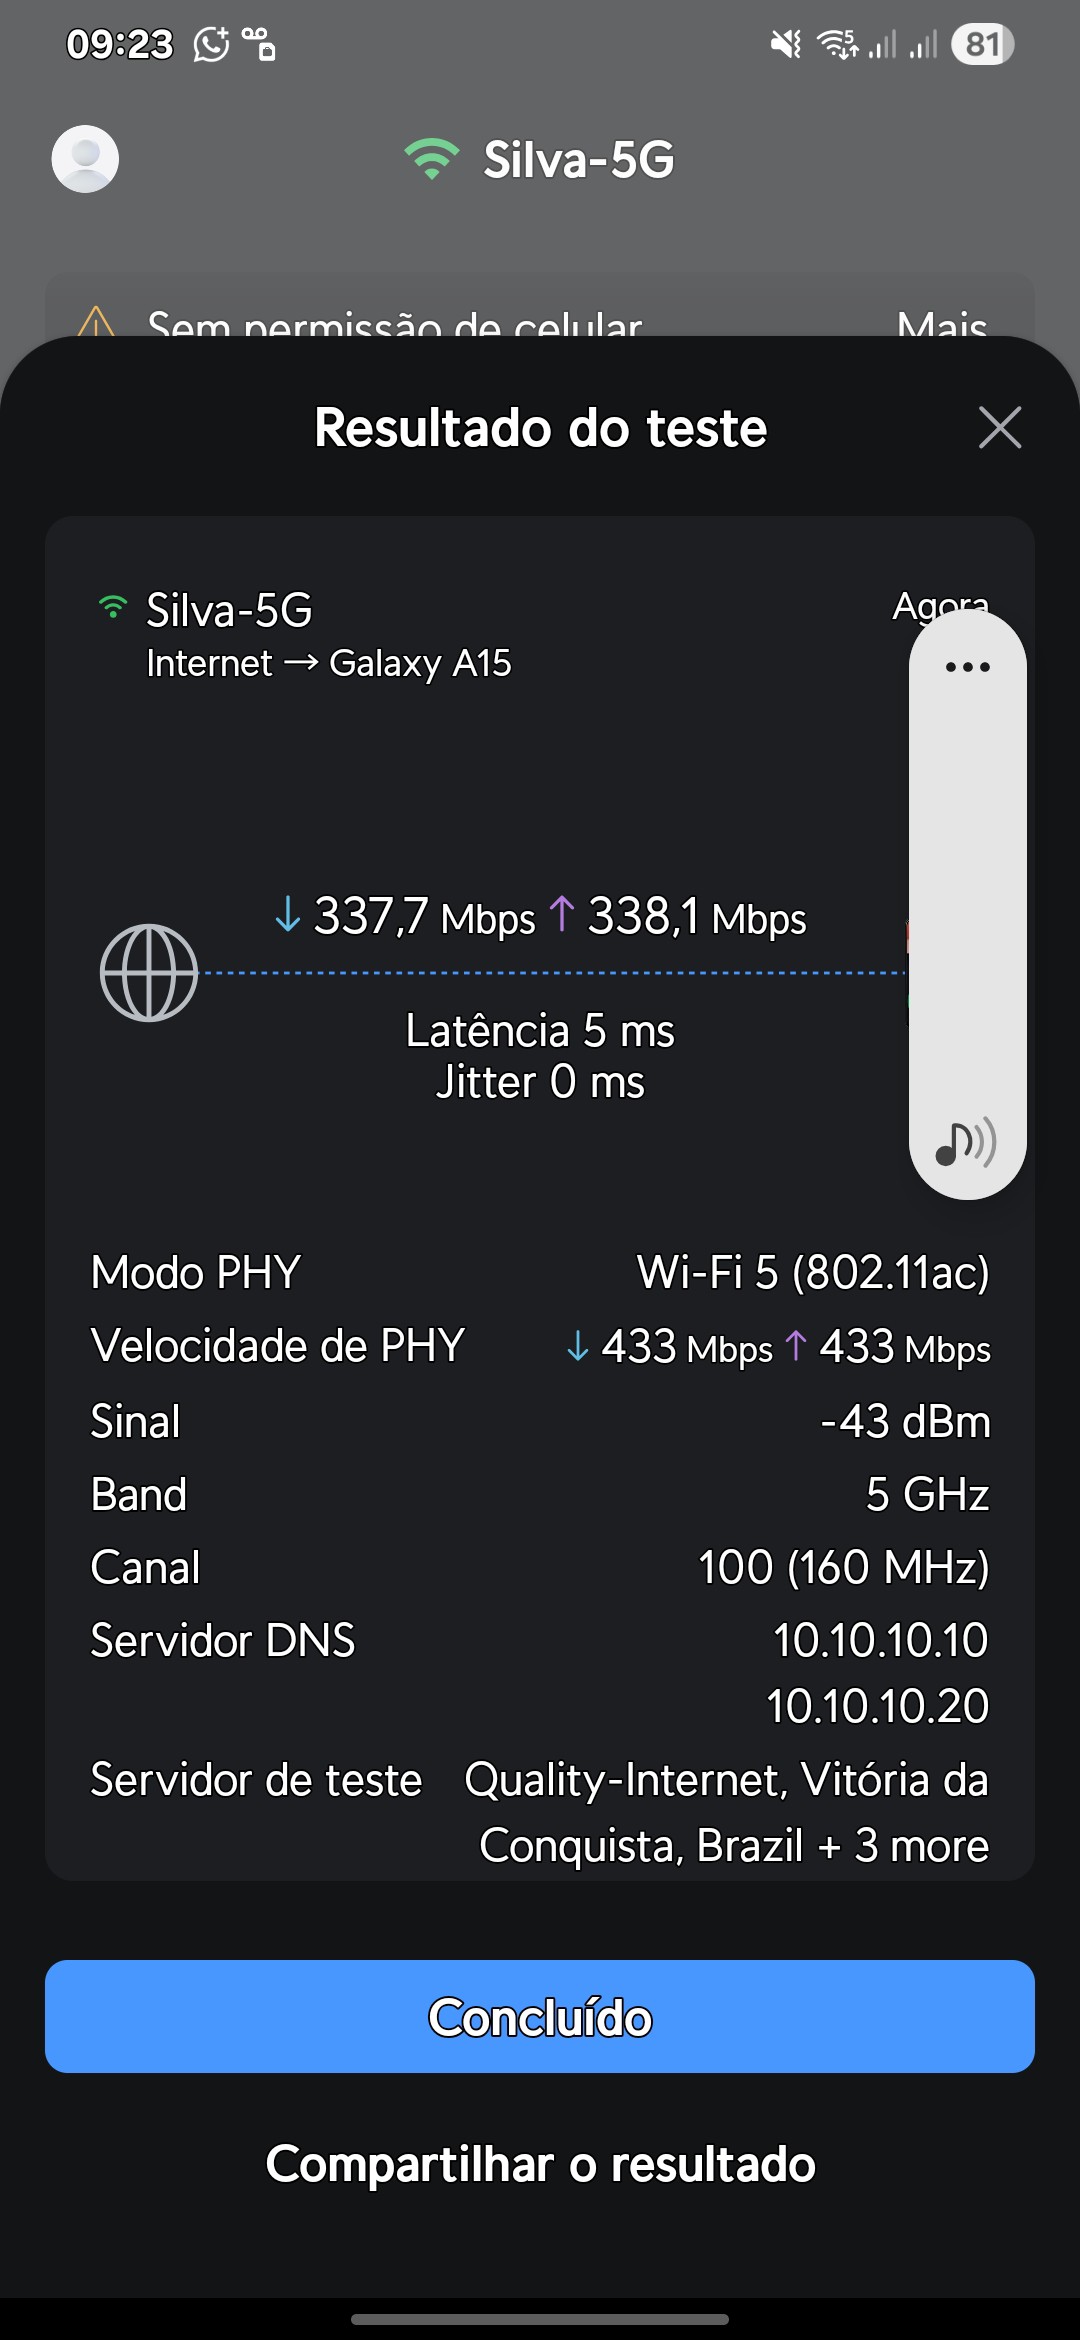Adjust the white media volume slider
This screenshot has height=2340, width=1080.
coord(967,900)
